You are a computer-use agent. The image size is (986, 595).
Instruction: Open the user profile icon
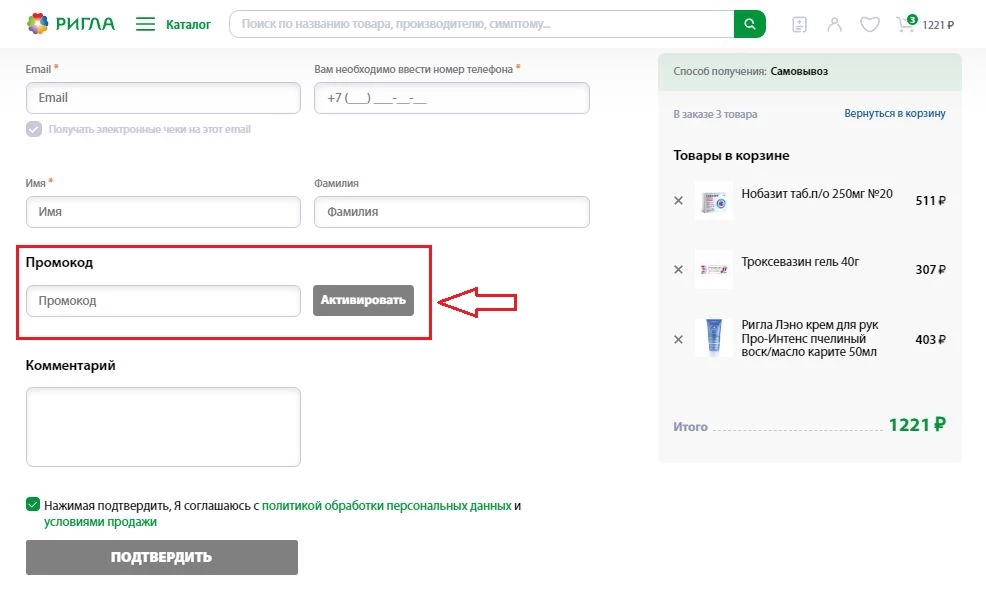click(x=835, y=24)
